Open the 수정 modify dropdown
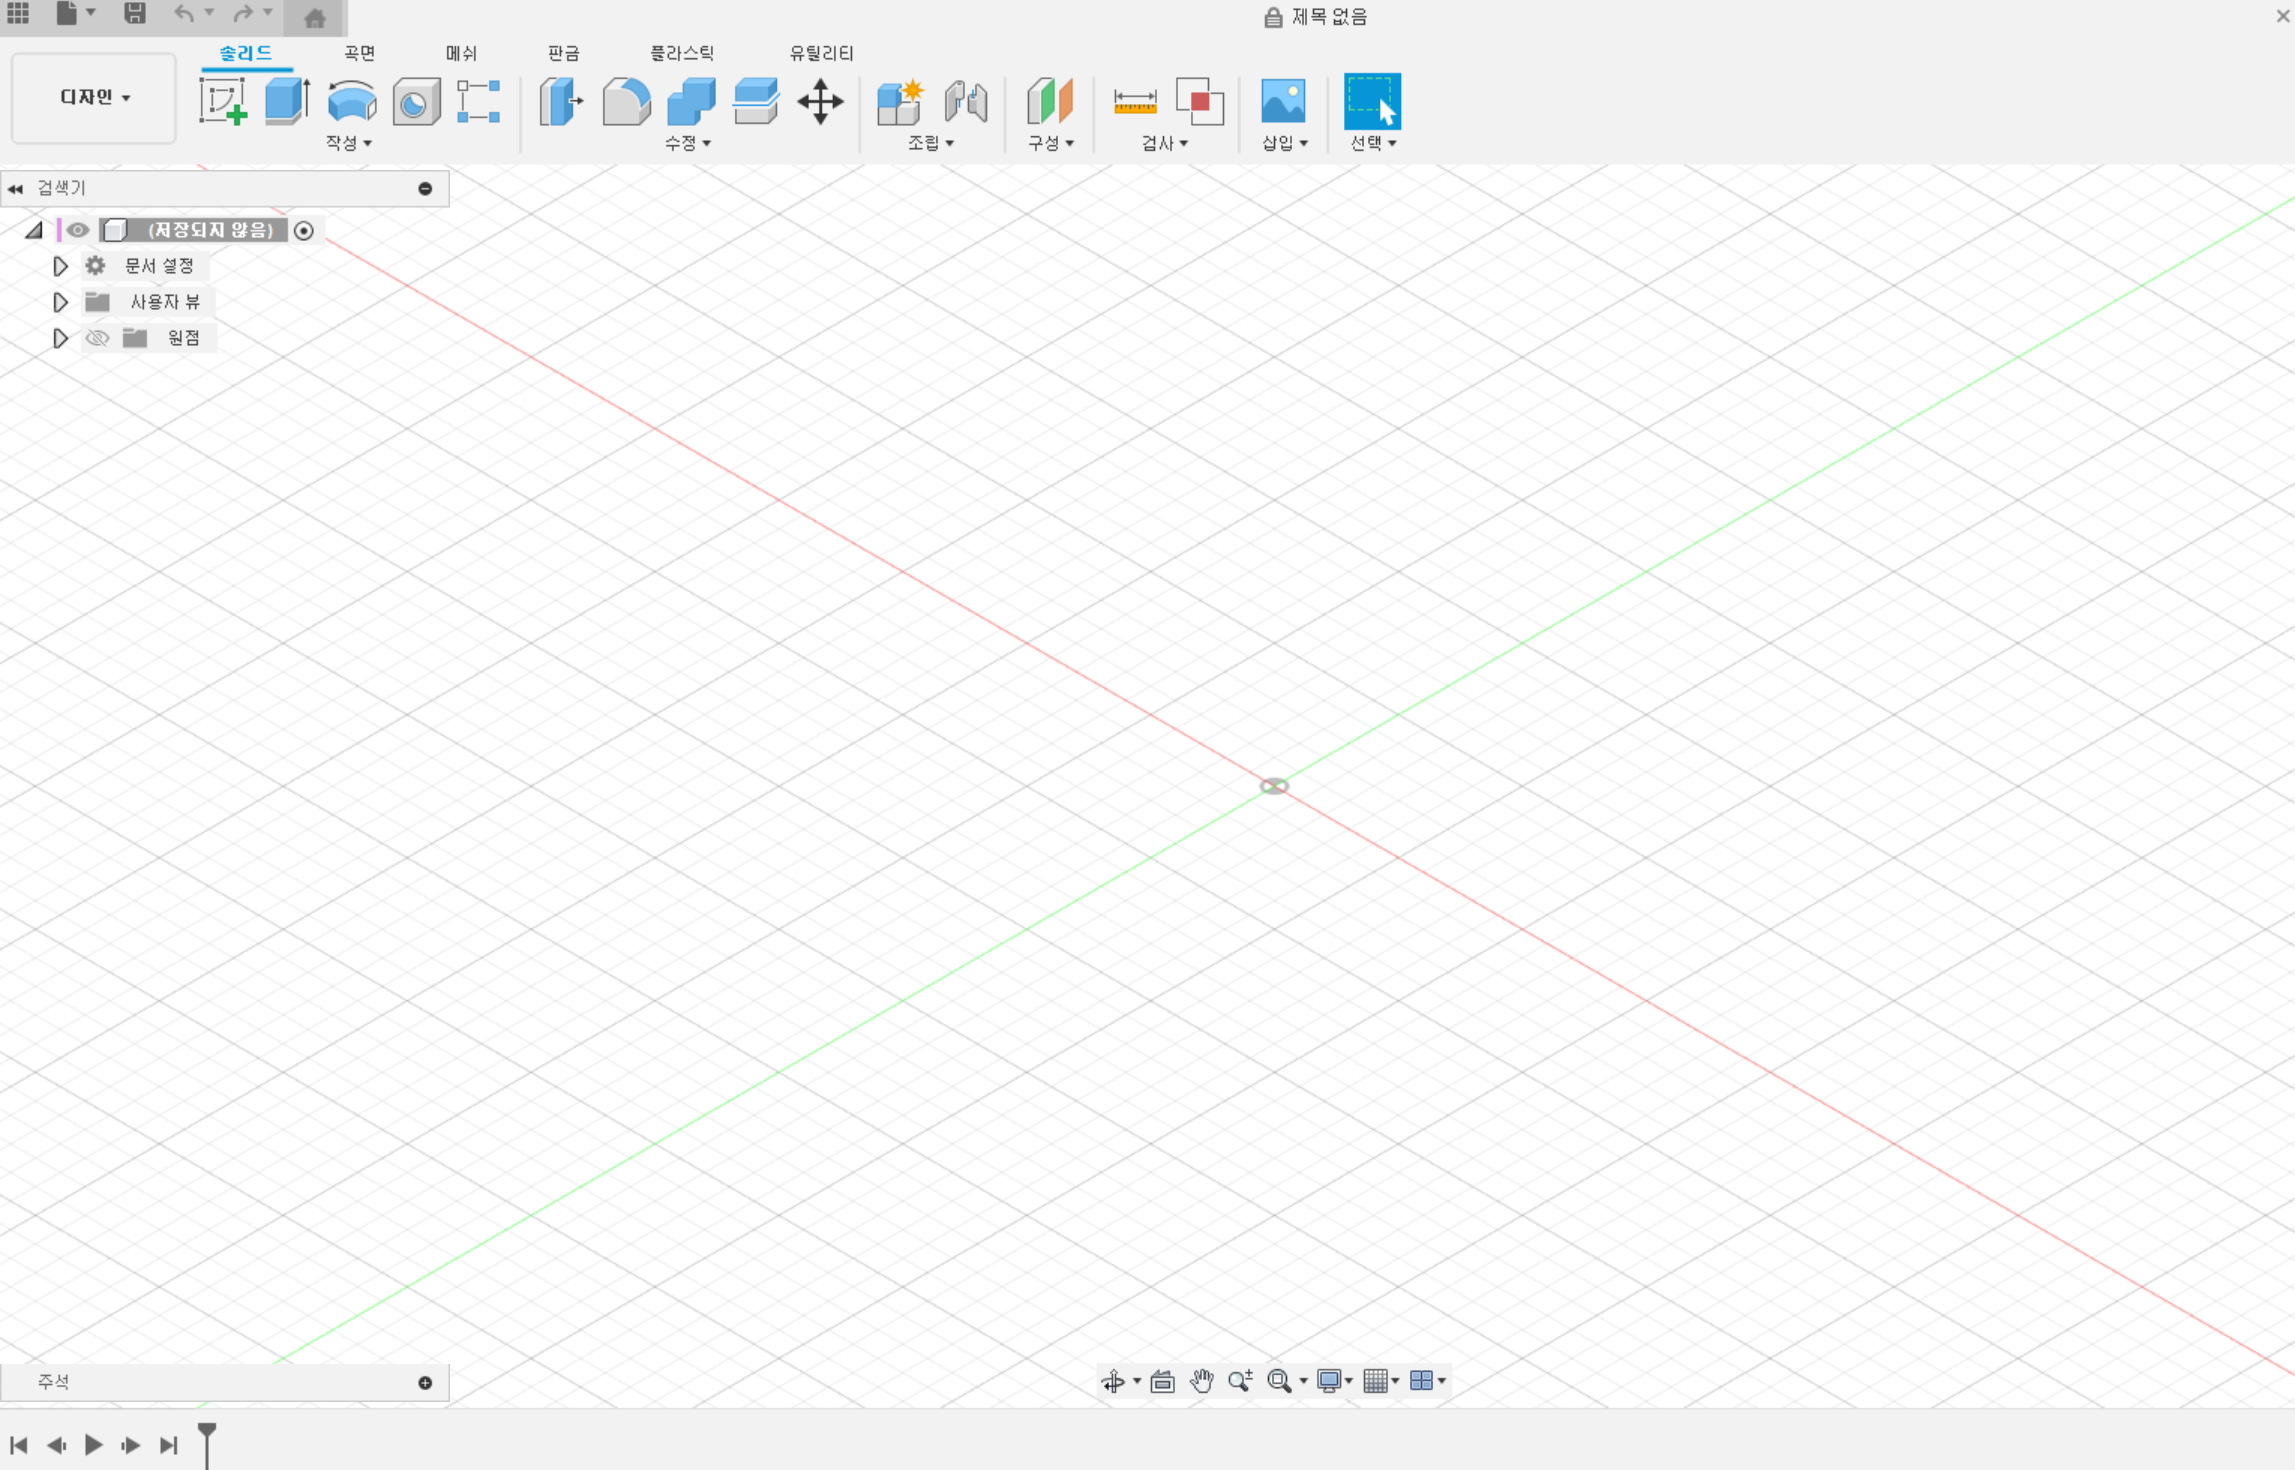Image resolution: width=2295 pixels, height=1470 pixels. click(688, 143)
